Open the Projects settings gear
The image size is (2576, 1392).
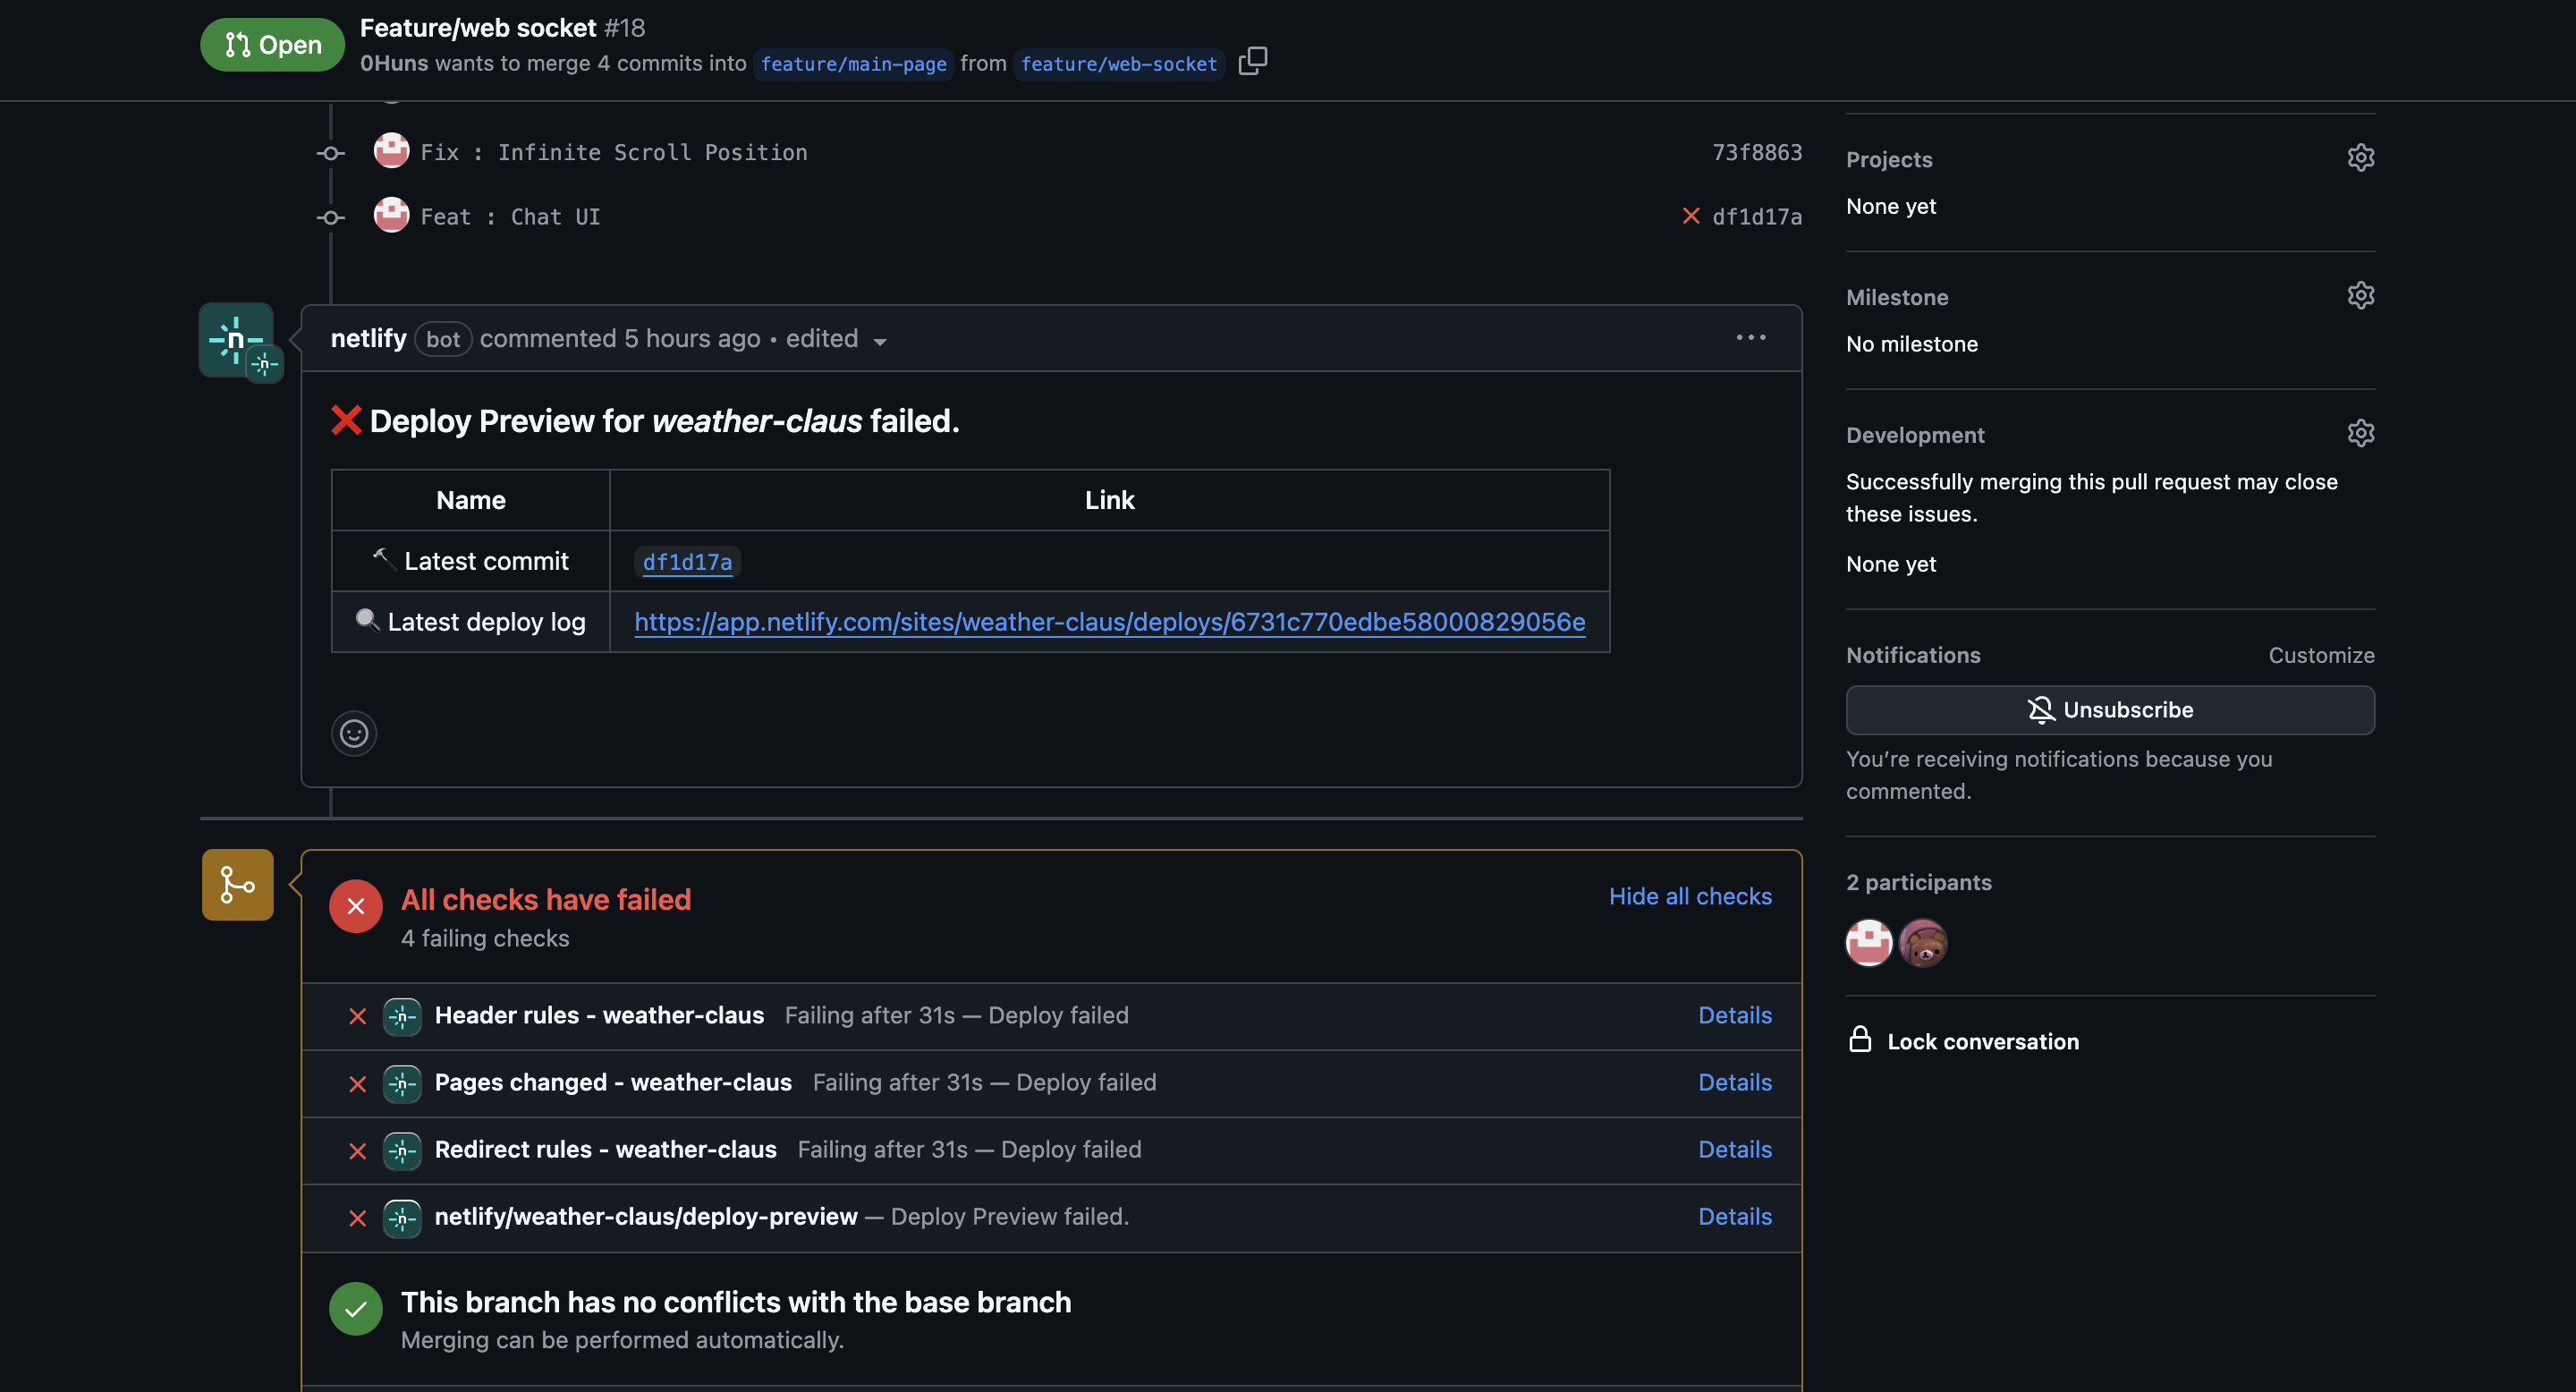coord(2360,158)
